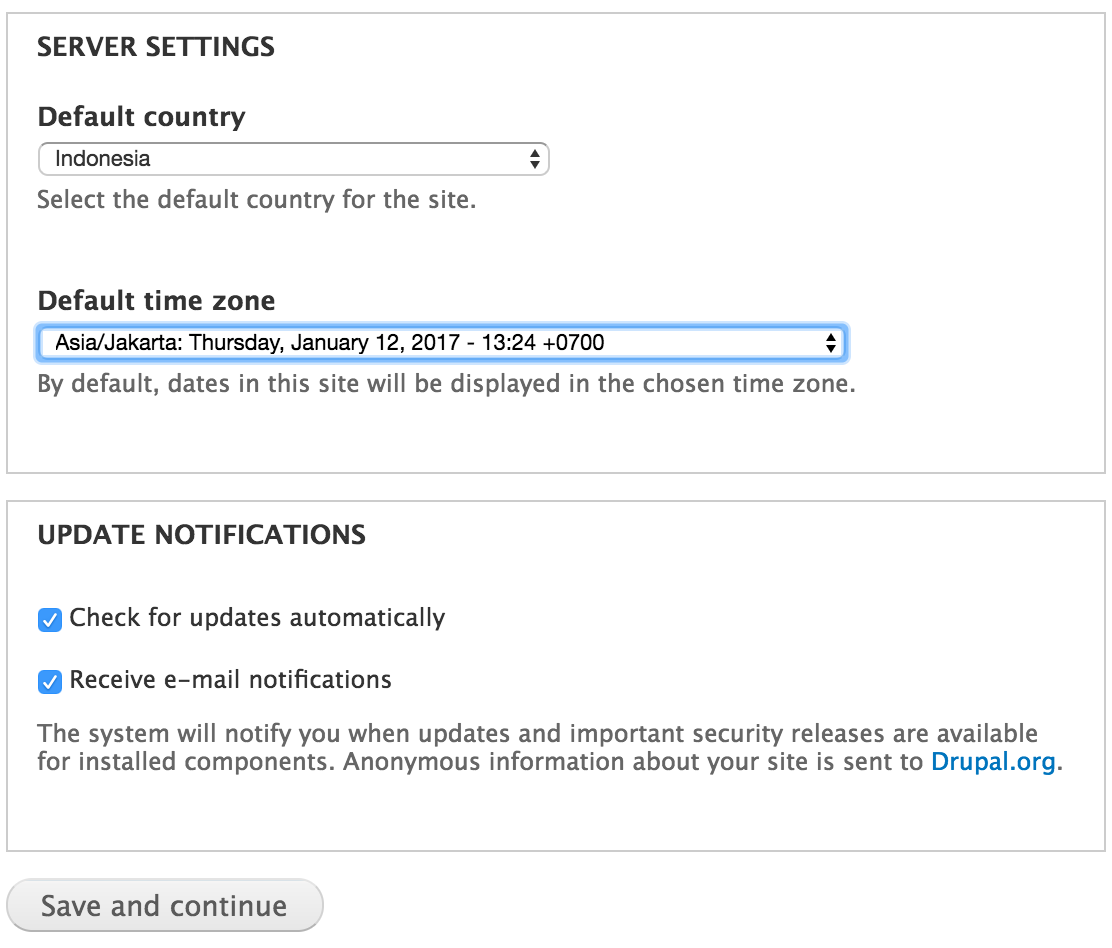Click the up/down arrows on country selector
This screenshot has width=1112, height=948.
(536, 158)
